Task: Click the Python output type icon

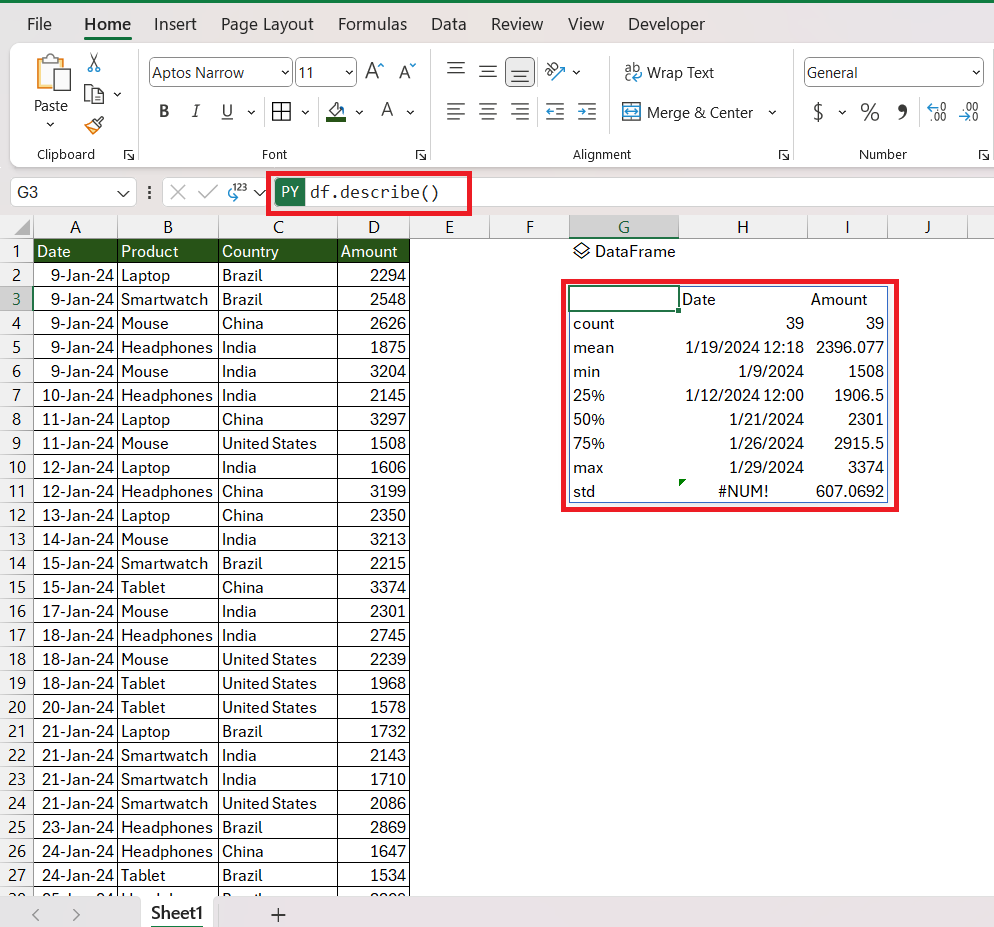Action: coord(238,191)
